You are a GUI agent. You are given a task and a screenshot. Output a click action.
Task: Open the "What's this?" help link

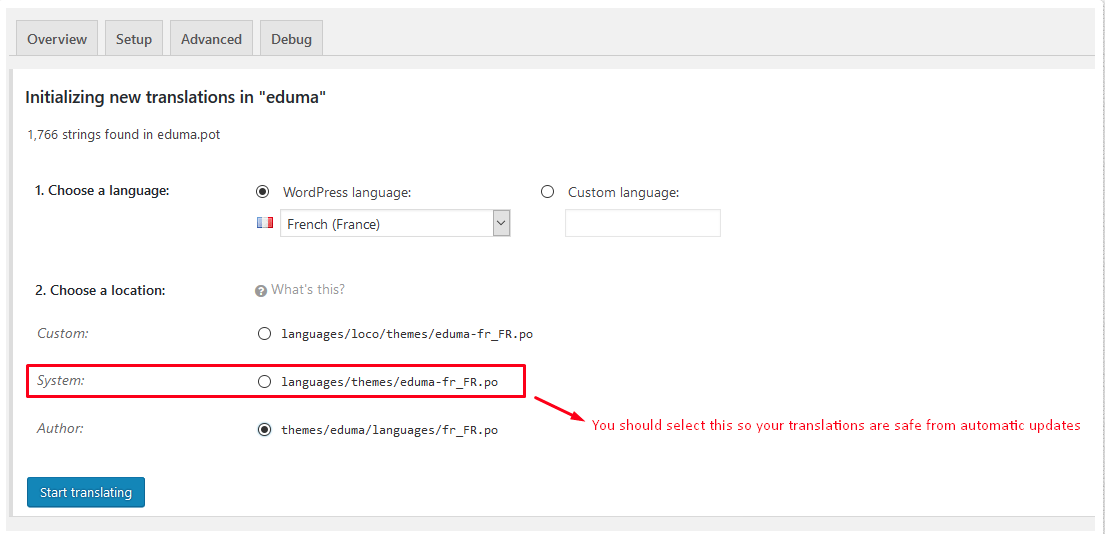point(308,290)
